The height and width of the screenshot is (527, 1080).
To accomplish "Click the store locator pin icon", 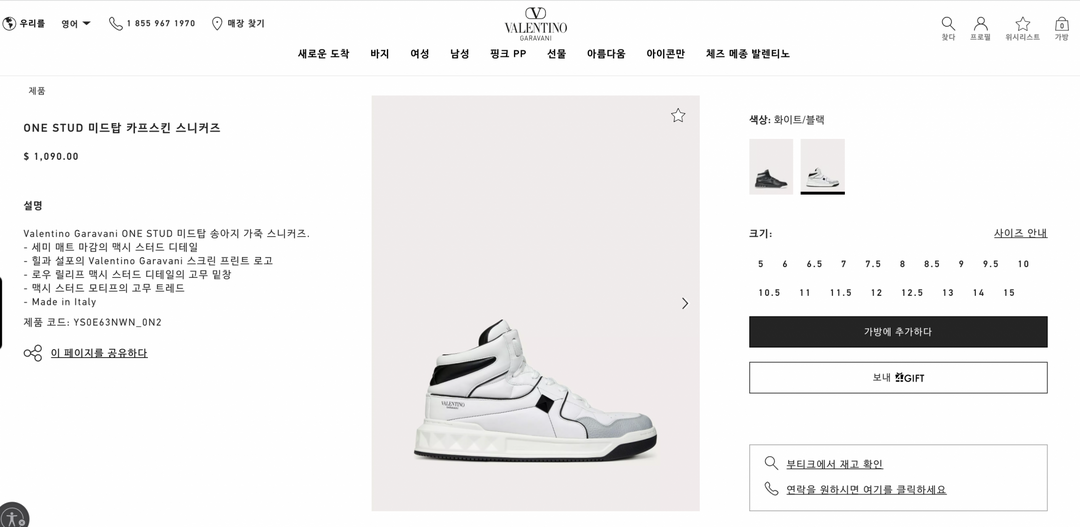I will pyautogui.click(x=216, y=23).
